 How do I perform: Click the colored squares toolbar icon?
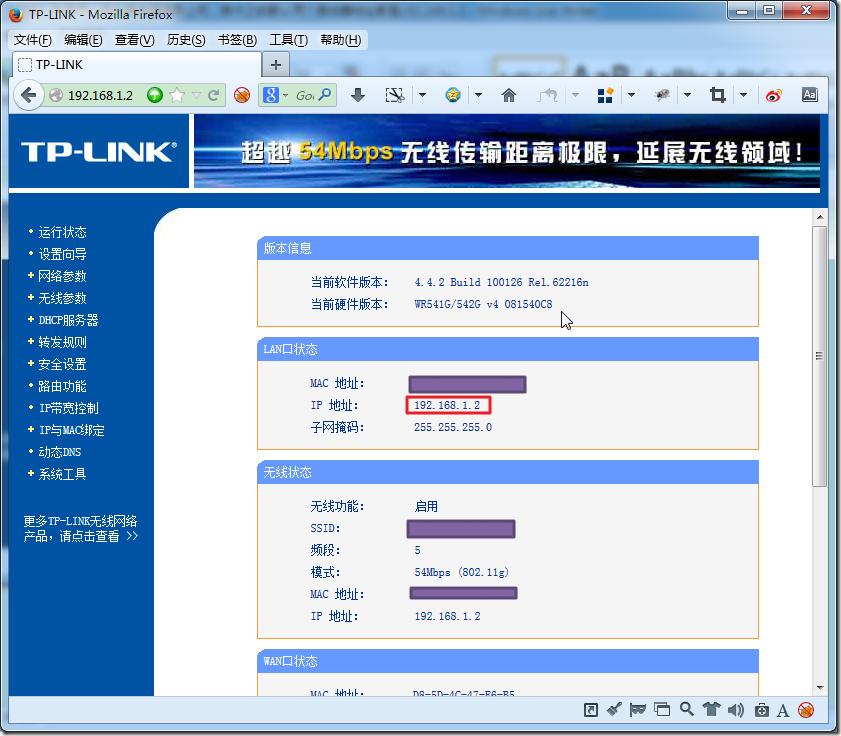coord(605,95)
